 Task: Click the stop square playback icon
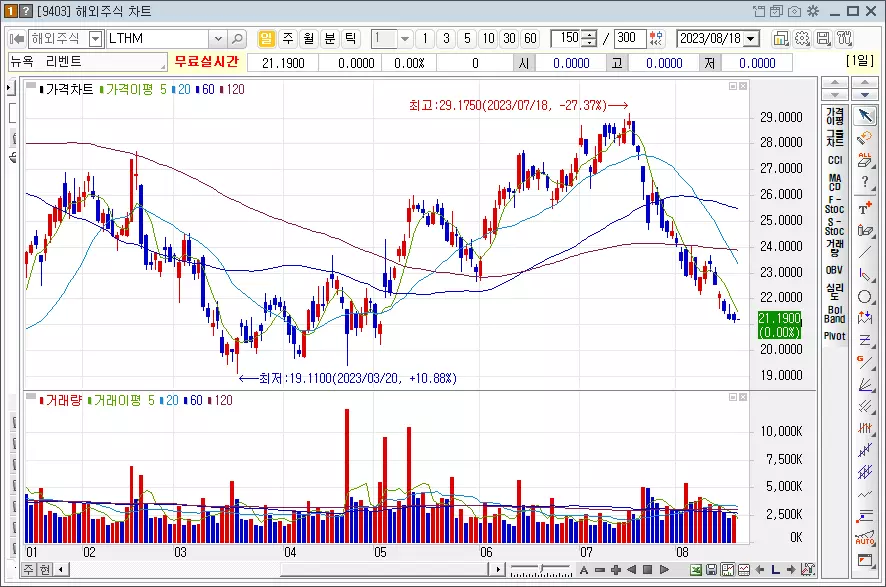point(648,569)
